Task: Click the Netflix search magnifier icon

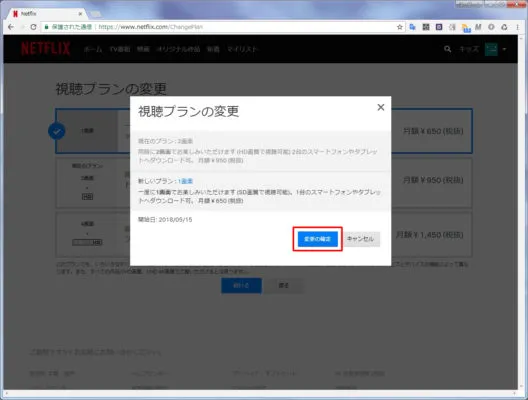Action: pos(448,49)
